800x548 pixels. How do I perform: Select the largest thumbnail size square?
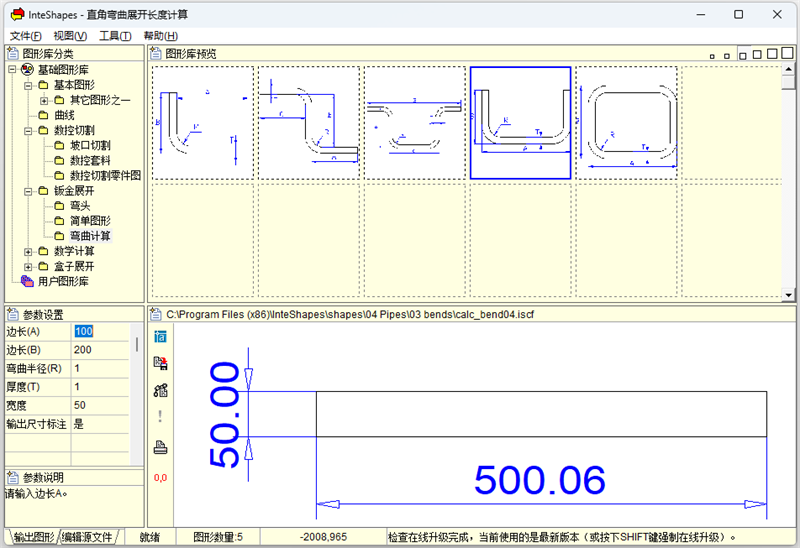click(788, 53)
